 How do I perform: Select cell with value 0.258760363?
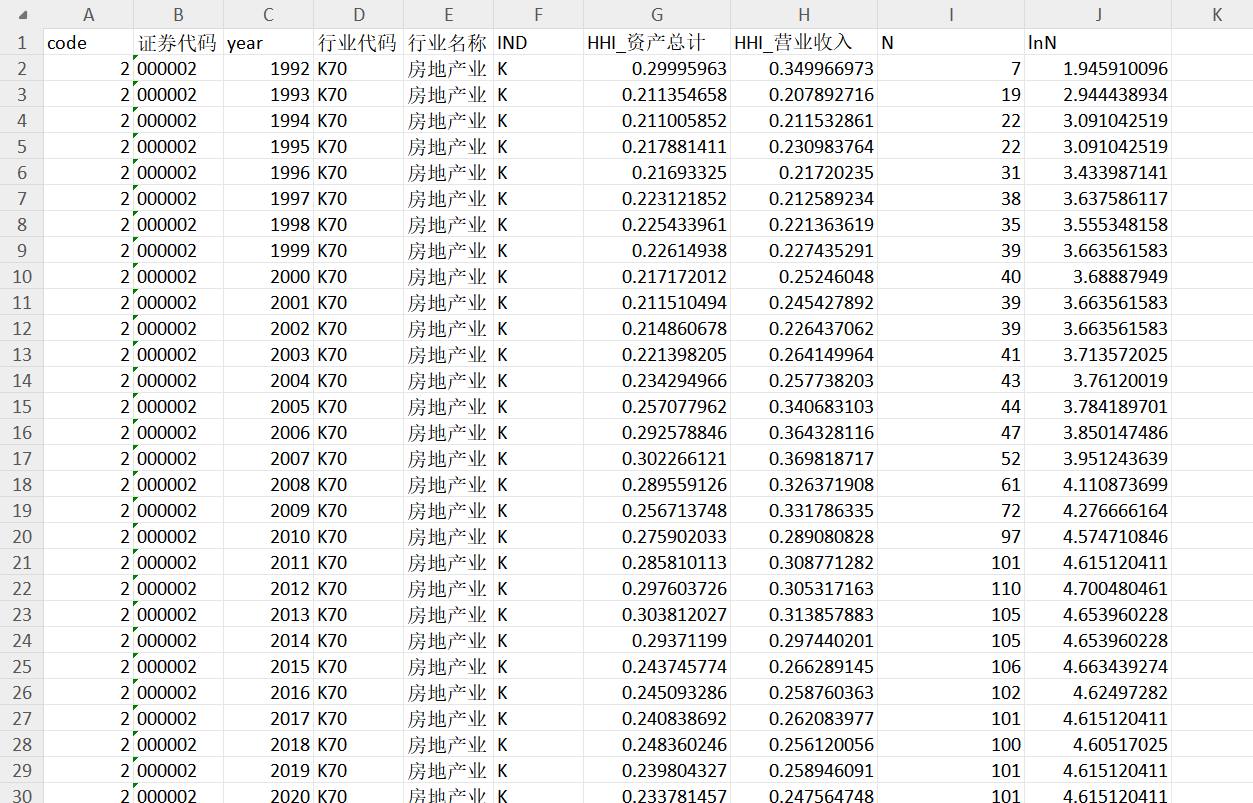tap(804, 693)
